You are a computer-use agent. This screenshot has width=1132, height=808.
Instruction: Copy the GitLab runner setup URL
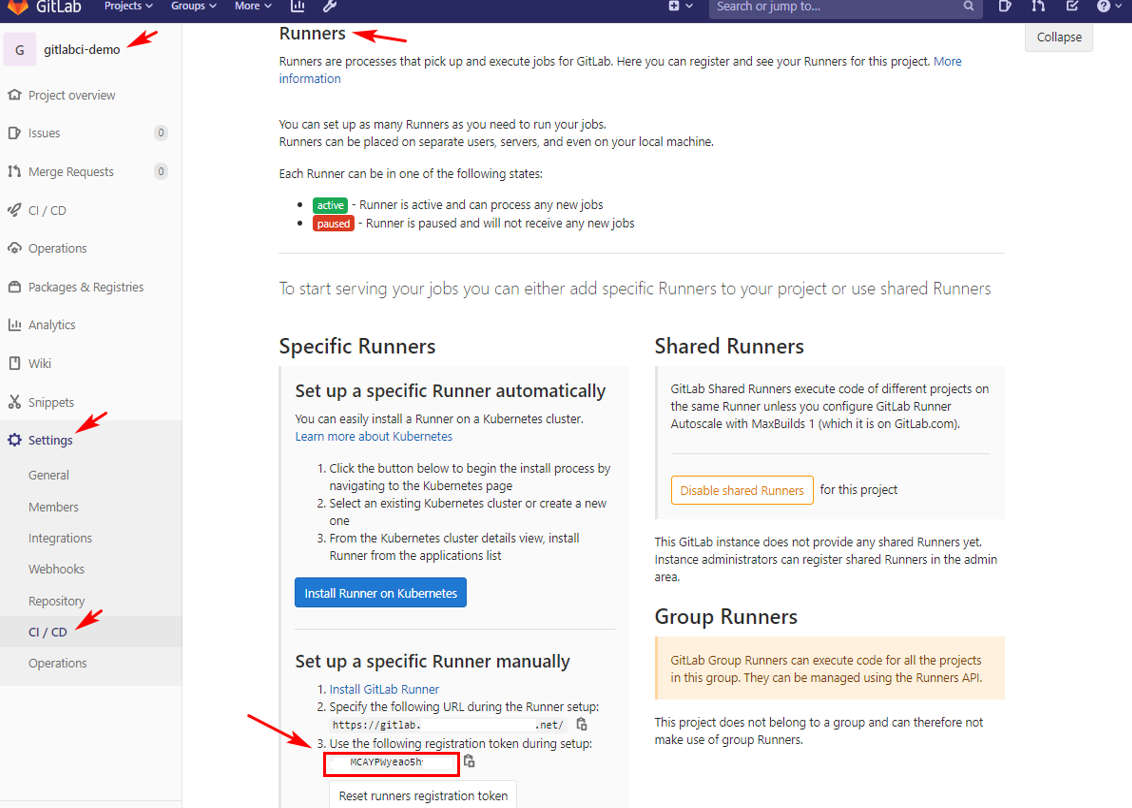581,724
